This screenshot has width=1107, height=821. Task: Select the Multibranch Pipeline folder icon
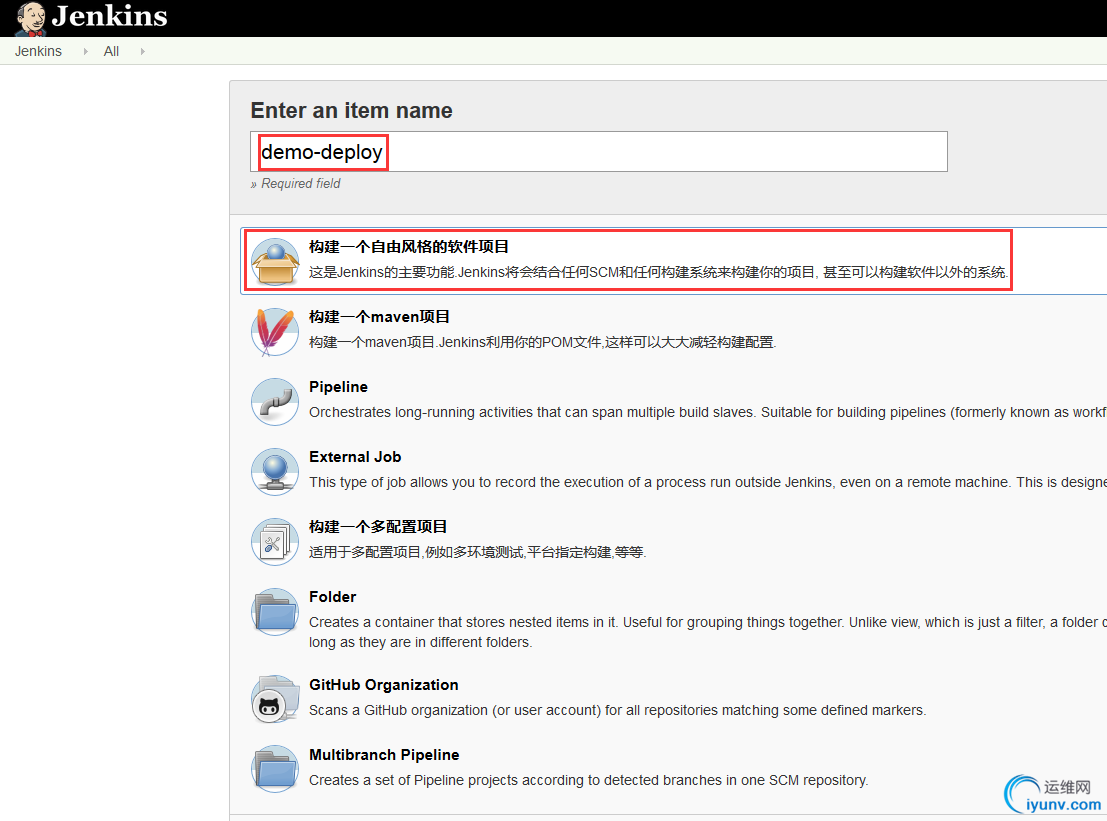(x=275, y=769)
